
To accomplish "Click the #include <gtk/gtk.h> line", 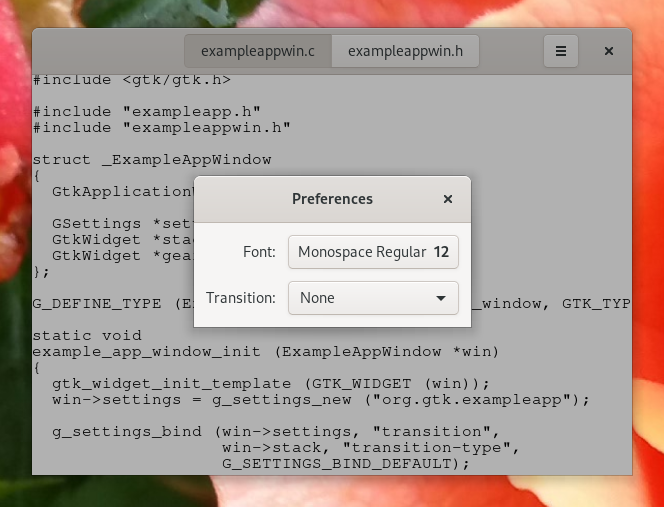I will [132, 80].
